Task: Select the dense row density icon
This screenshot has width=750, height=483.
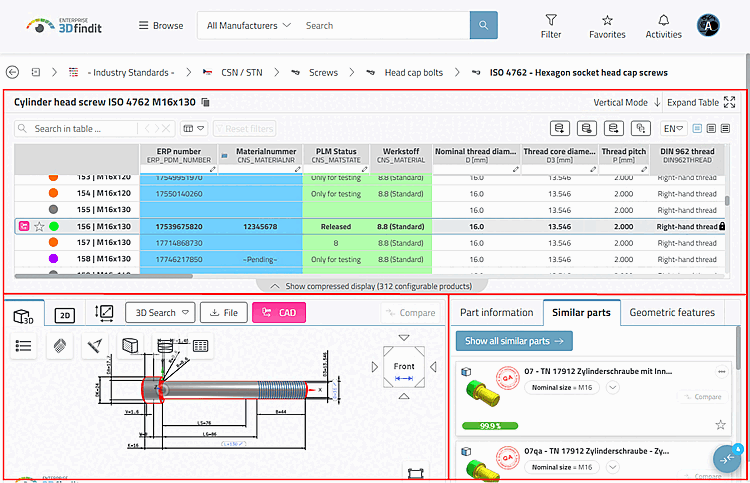Action: 725,129
